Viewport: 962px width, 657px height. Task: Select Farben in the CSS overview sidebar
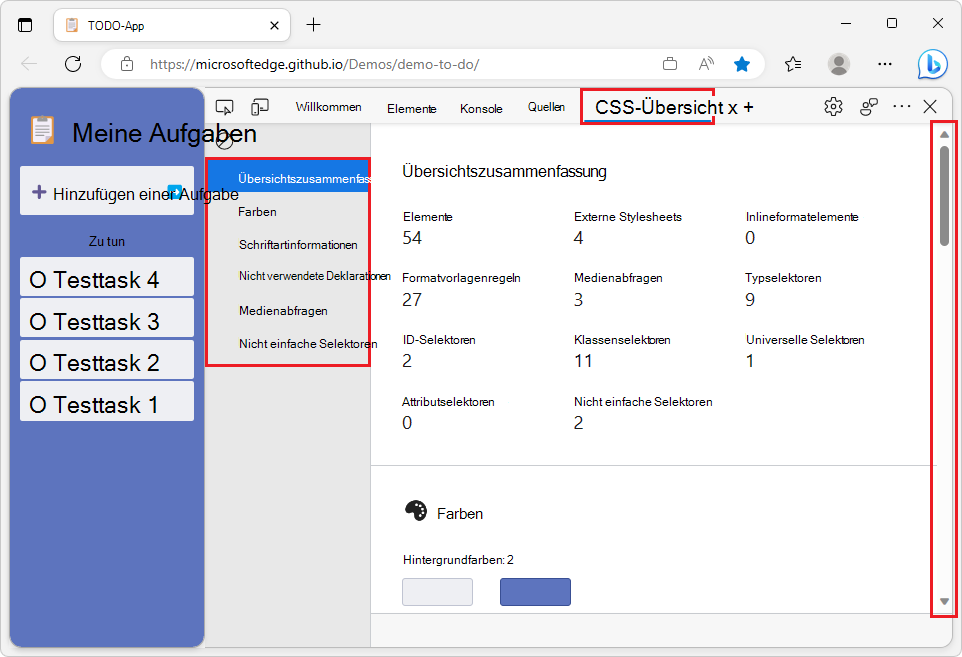coord(257,211)
